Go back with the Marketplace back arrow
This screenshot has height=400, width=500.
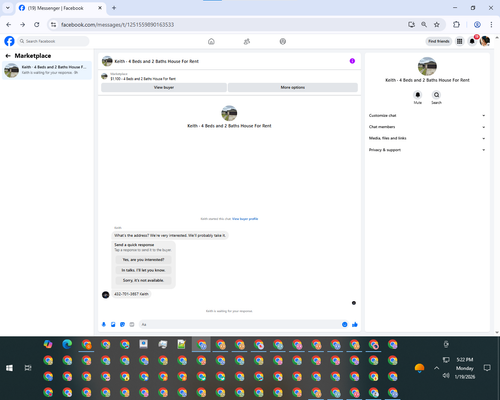pyautogui.click(x=8, y=56)
